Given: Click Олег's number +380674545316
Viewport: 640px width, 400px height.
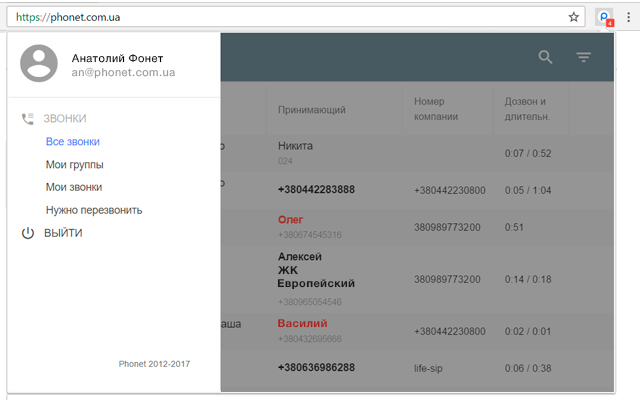Looking at the screenshot, I should (x=310, y=235).
